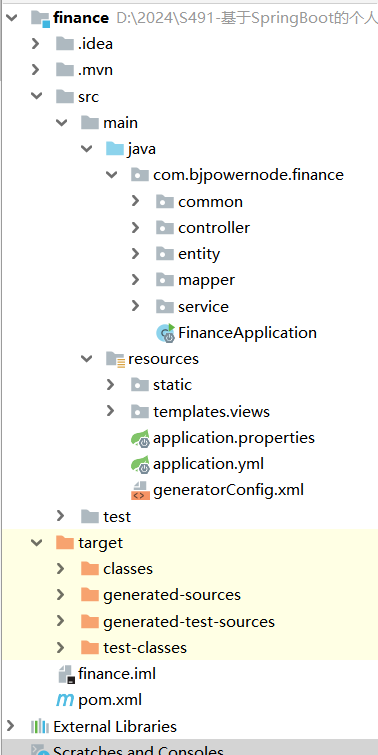Click the External Libraries icon
Screen dimensions: 378x755
pyautogui.click(x=40, y=726)
